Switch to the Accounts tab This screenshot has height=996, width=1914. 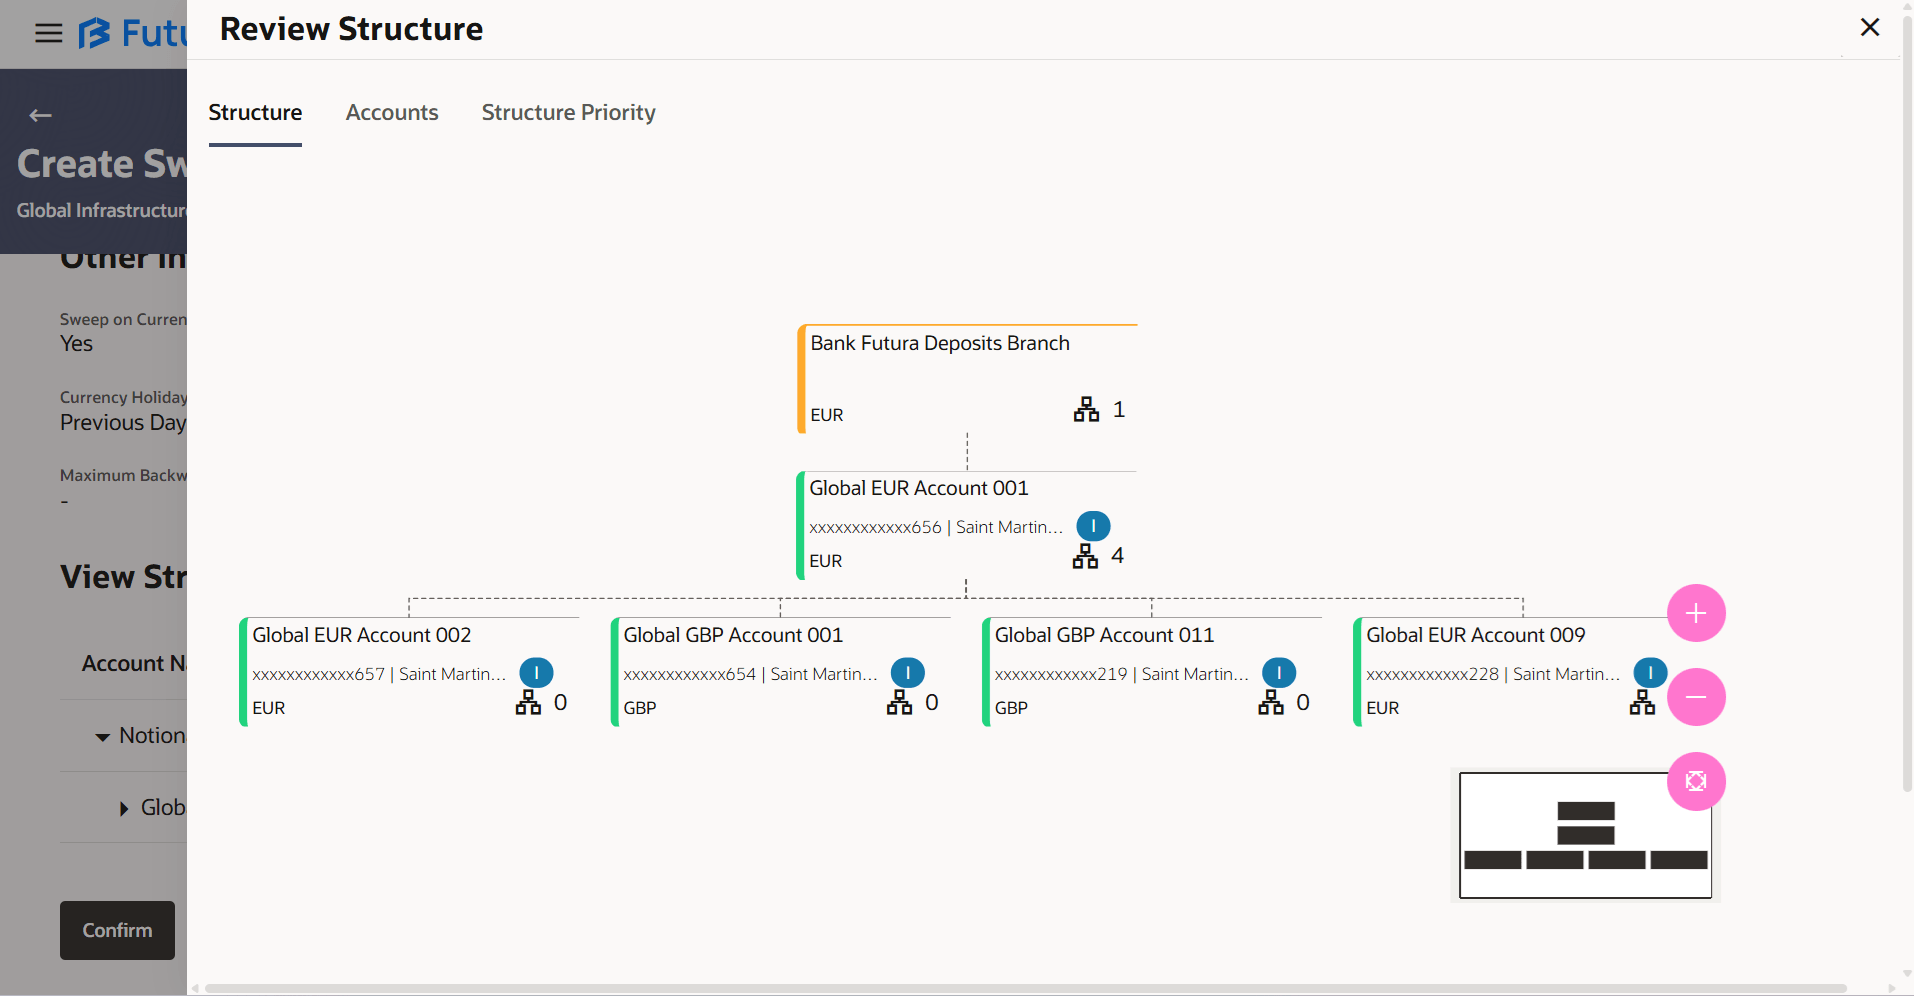point(392,113)
